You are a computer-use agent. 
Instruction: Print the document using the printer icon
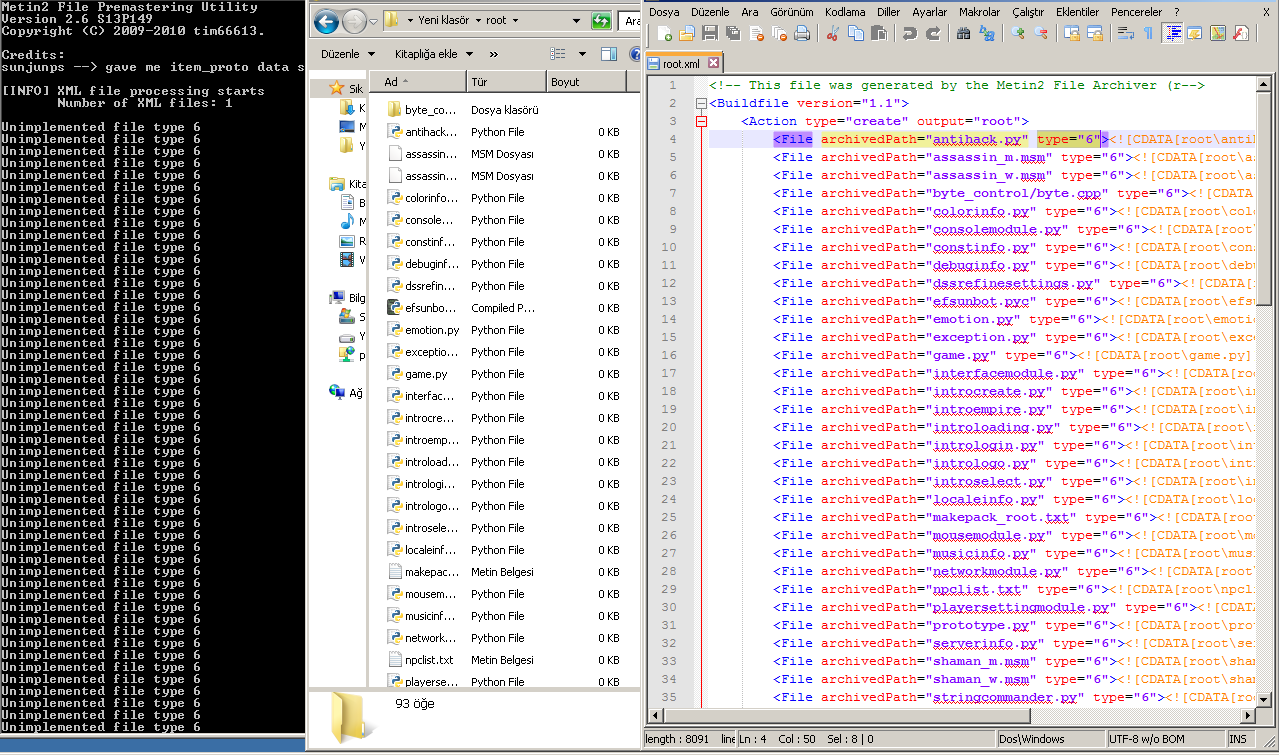(x=802, y=34)
